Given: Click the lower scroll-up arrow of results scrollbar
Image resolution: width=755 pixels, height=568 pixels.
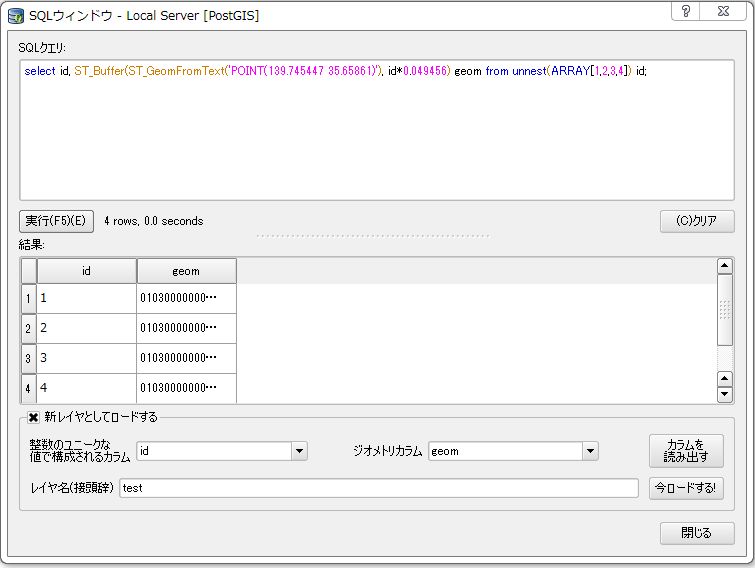Looking at the screenshot, I should (x=725, y=379).
